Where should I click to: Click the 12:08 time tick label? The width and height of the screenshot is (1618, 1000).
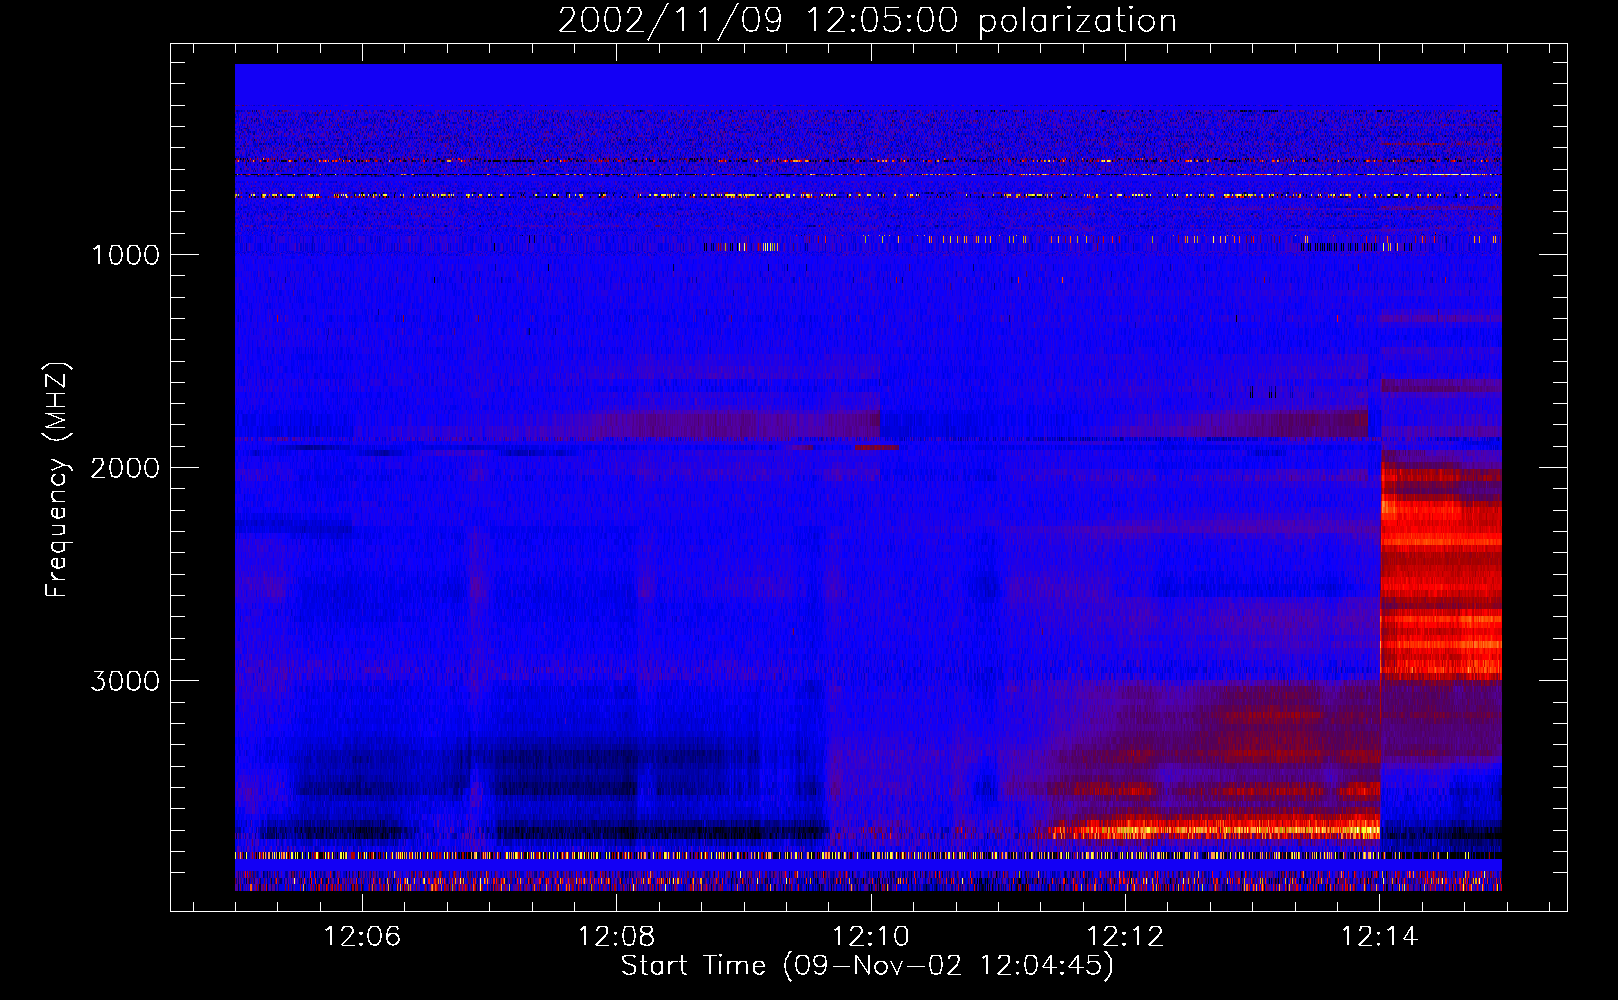[617, 937]
